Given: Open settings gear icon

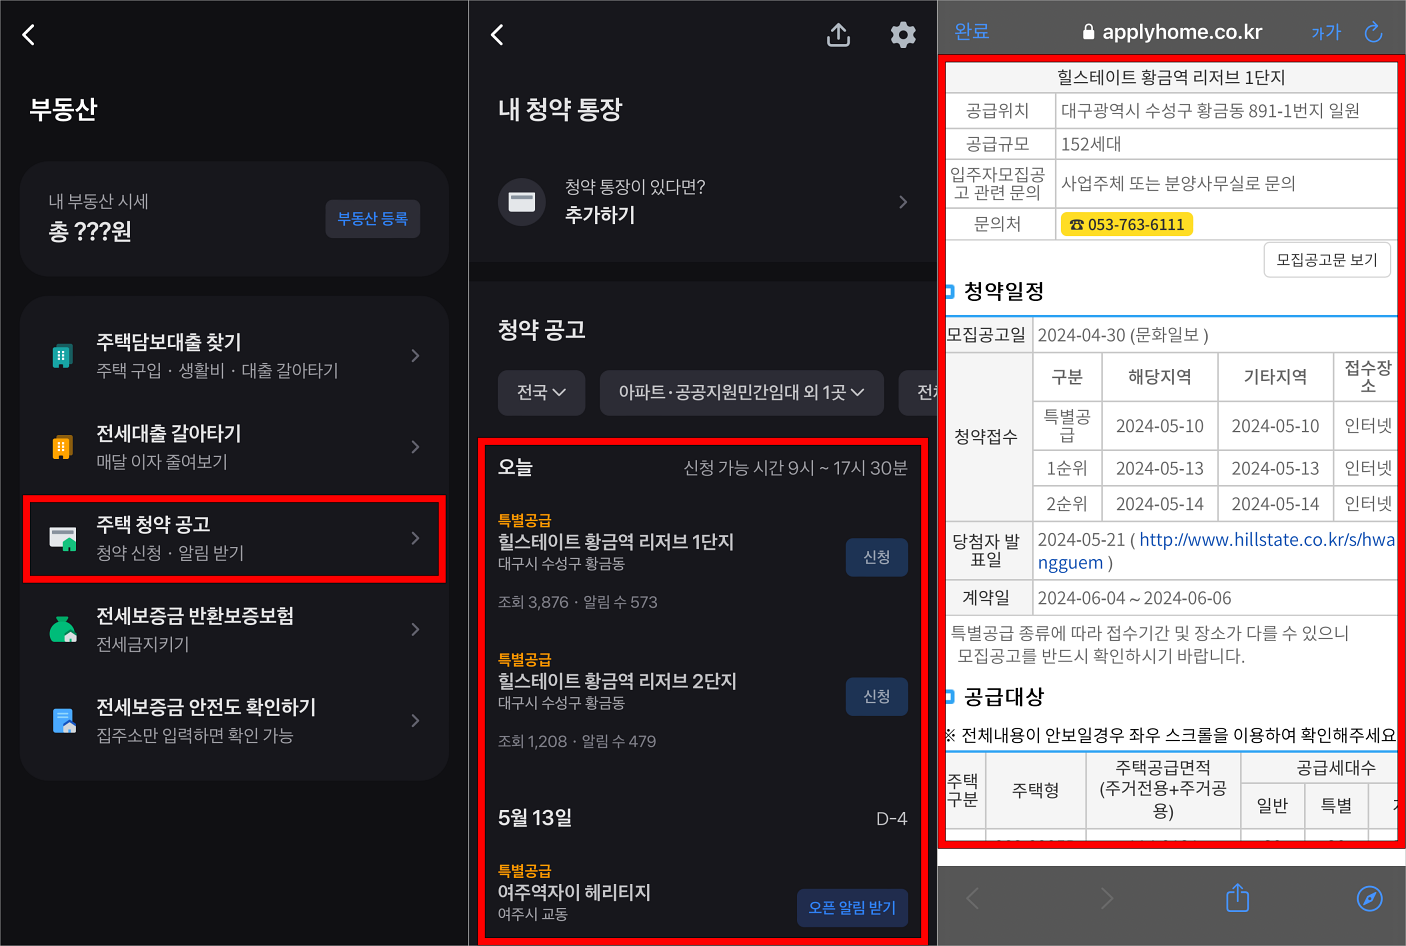Looking at the screenshot, I should point(903,35).
